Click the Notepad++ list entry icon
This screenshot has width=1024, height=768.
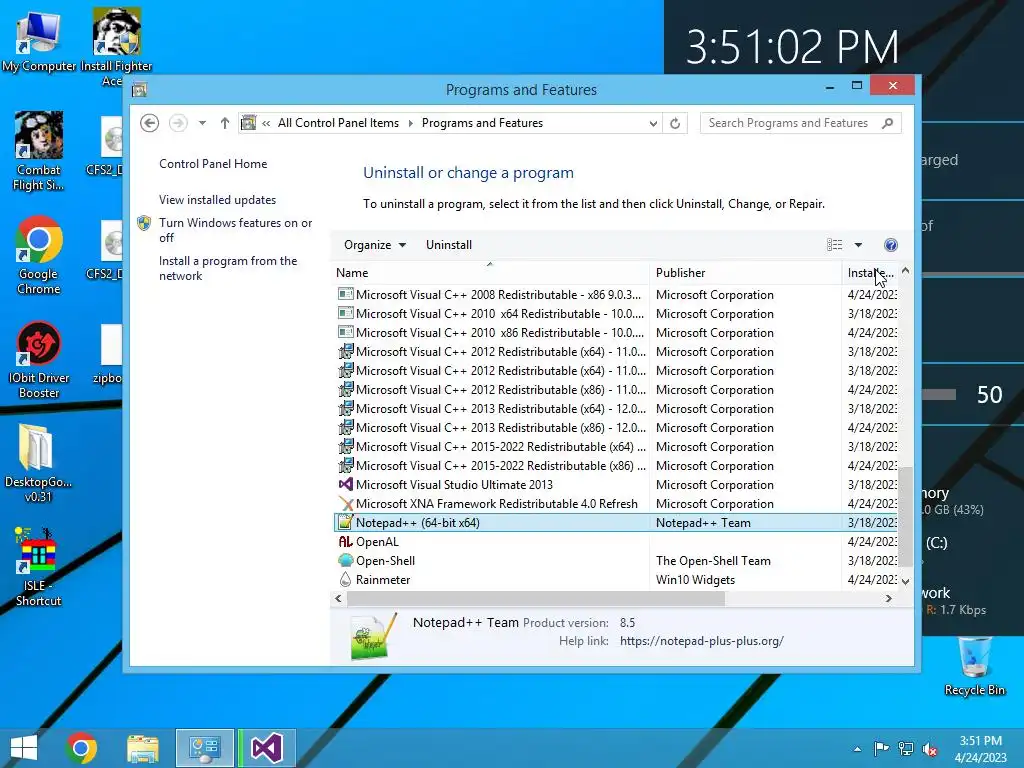tap(345, 522)
